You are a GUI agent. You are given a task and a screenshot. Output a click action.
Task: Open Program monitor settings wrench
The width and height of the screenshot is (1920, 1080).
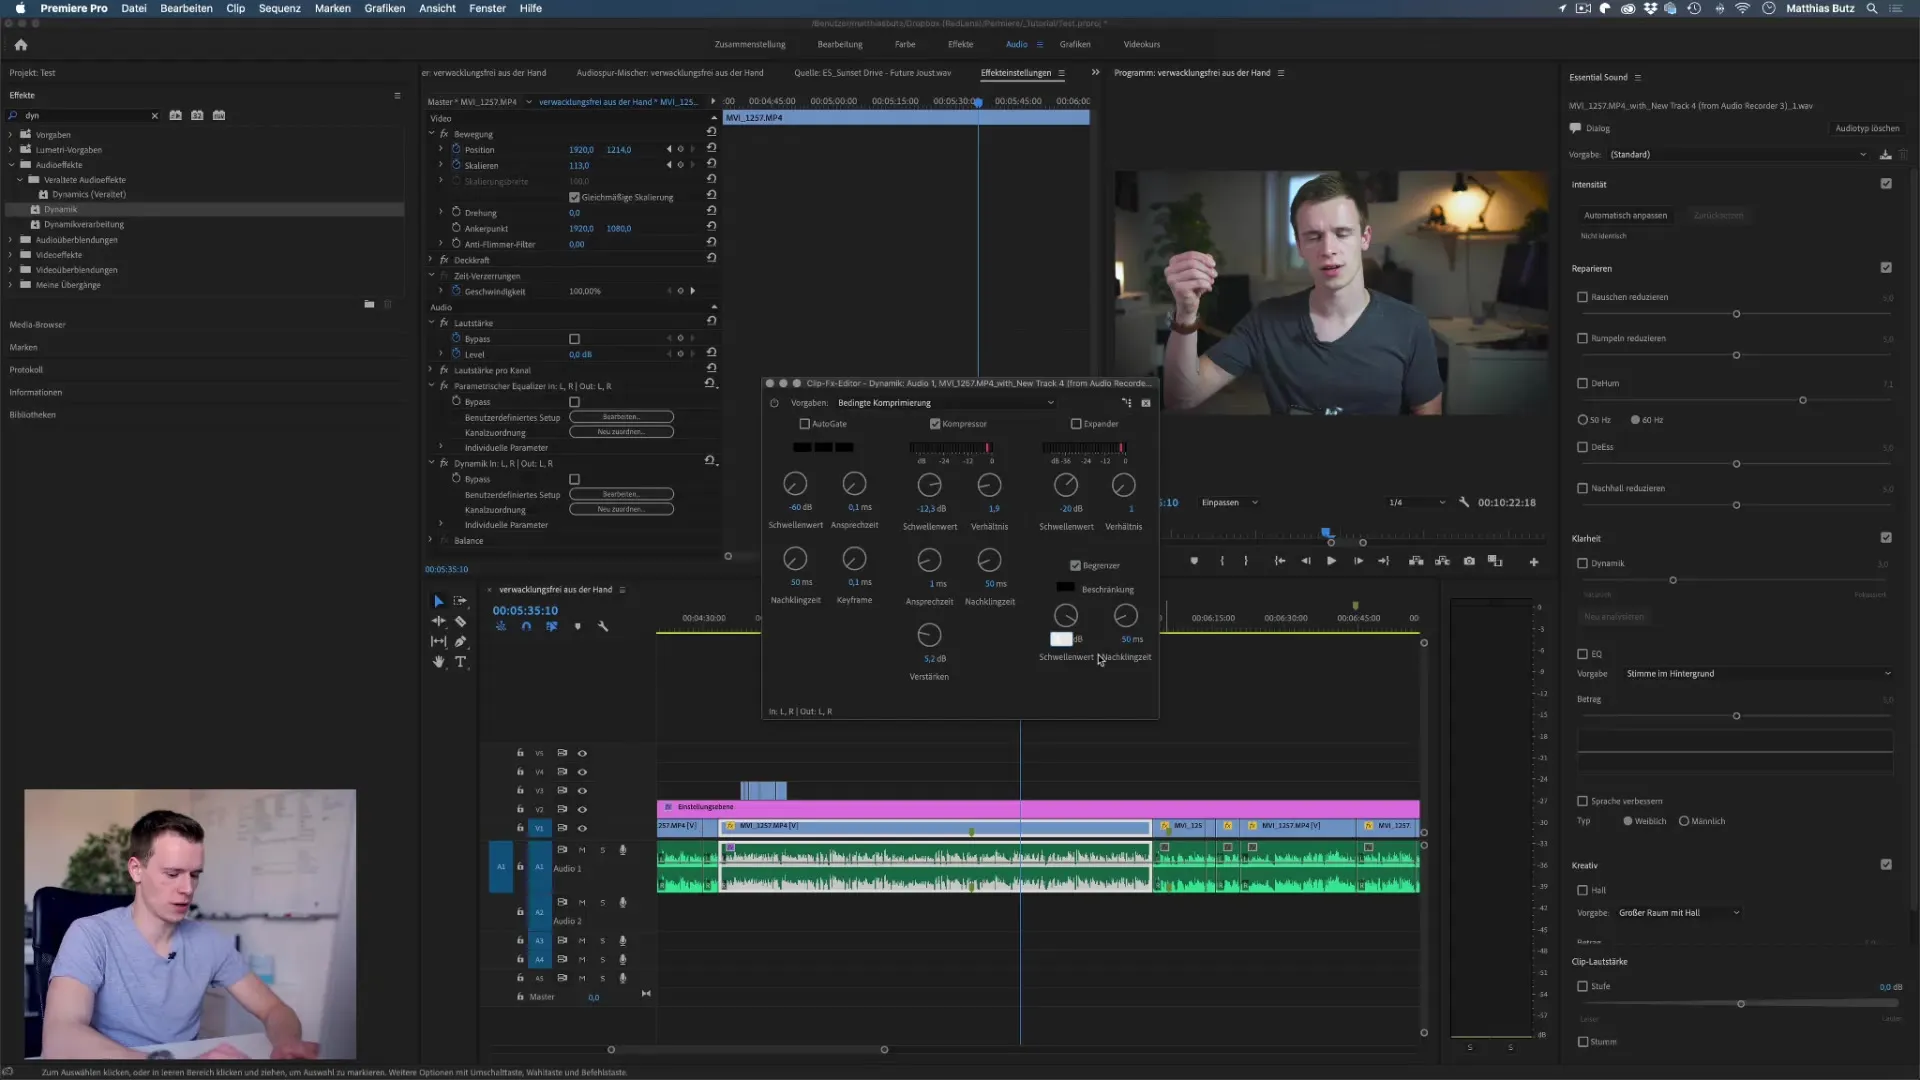[x=1464, y=503]
